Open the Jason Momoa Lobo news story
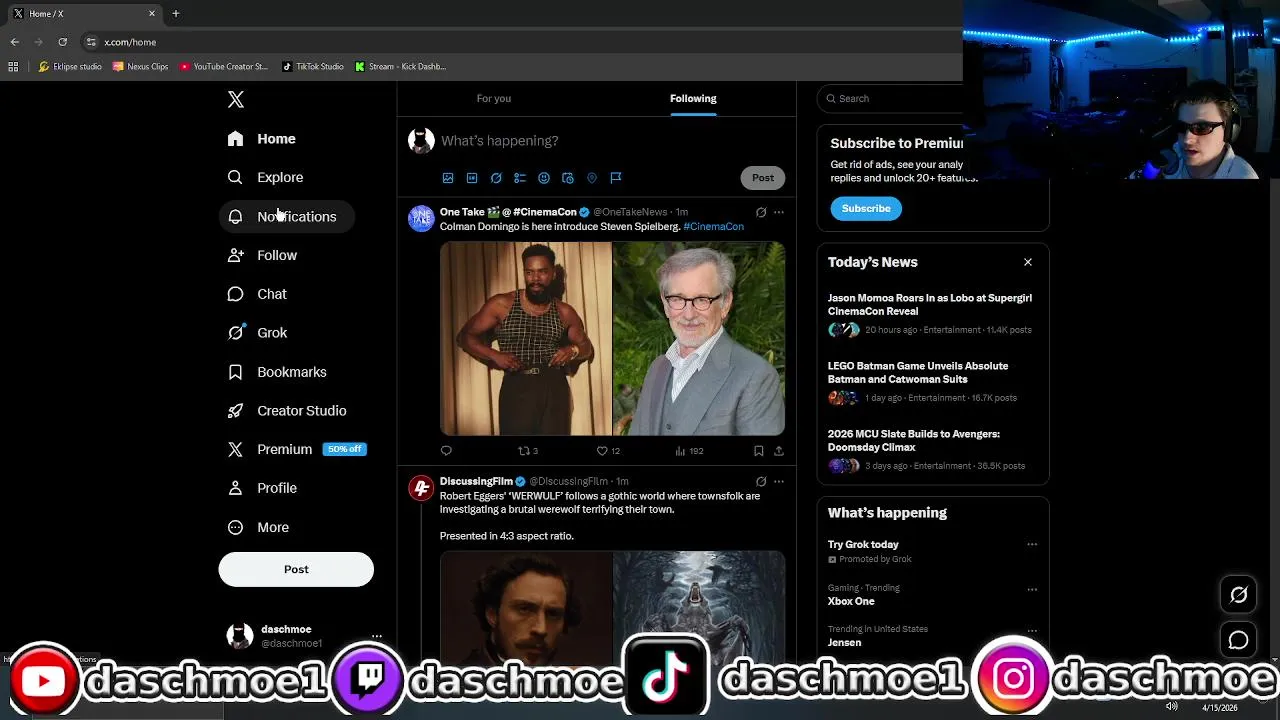Viewport: 1280px width, 720px height. (932, 314)
